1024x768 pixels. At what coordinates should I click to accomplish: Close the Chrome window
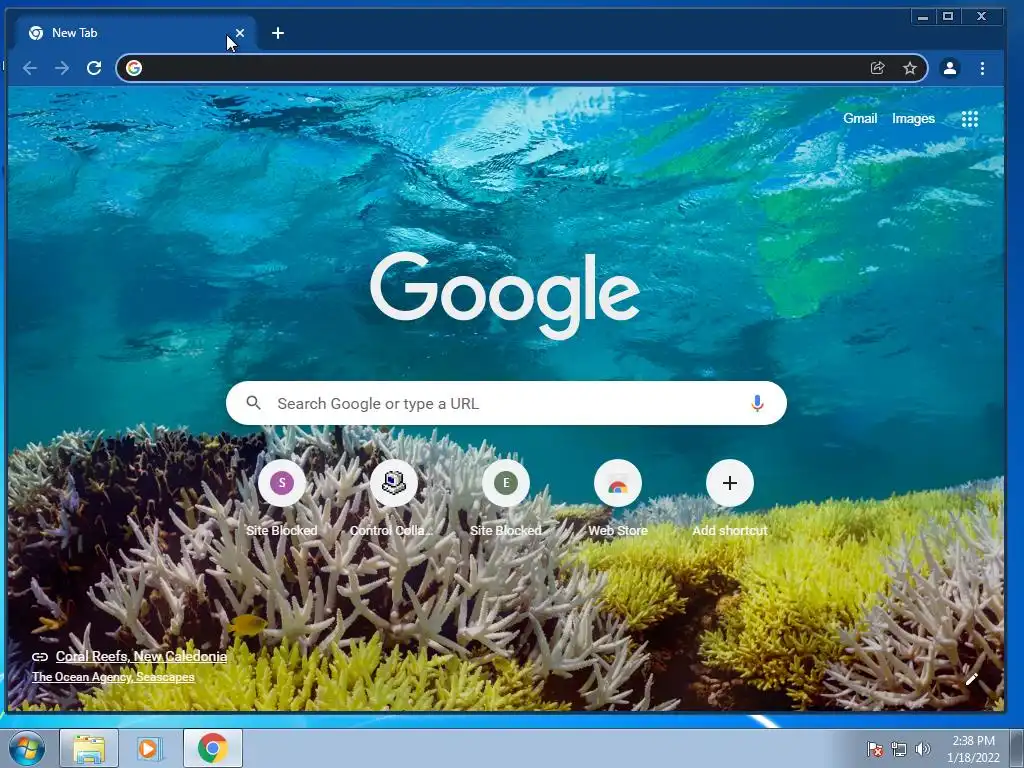pos(981,17)
